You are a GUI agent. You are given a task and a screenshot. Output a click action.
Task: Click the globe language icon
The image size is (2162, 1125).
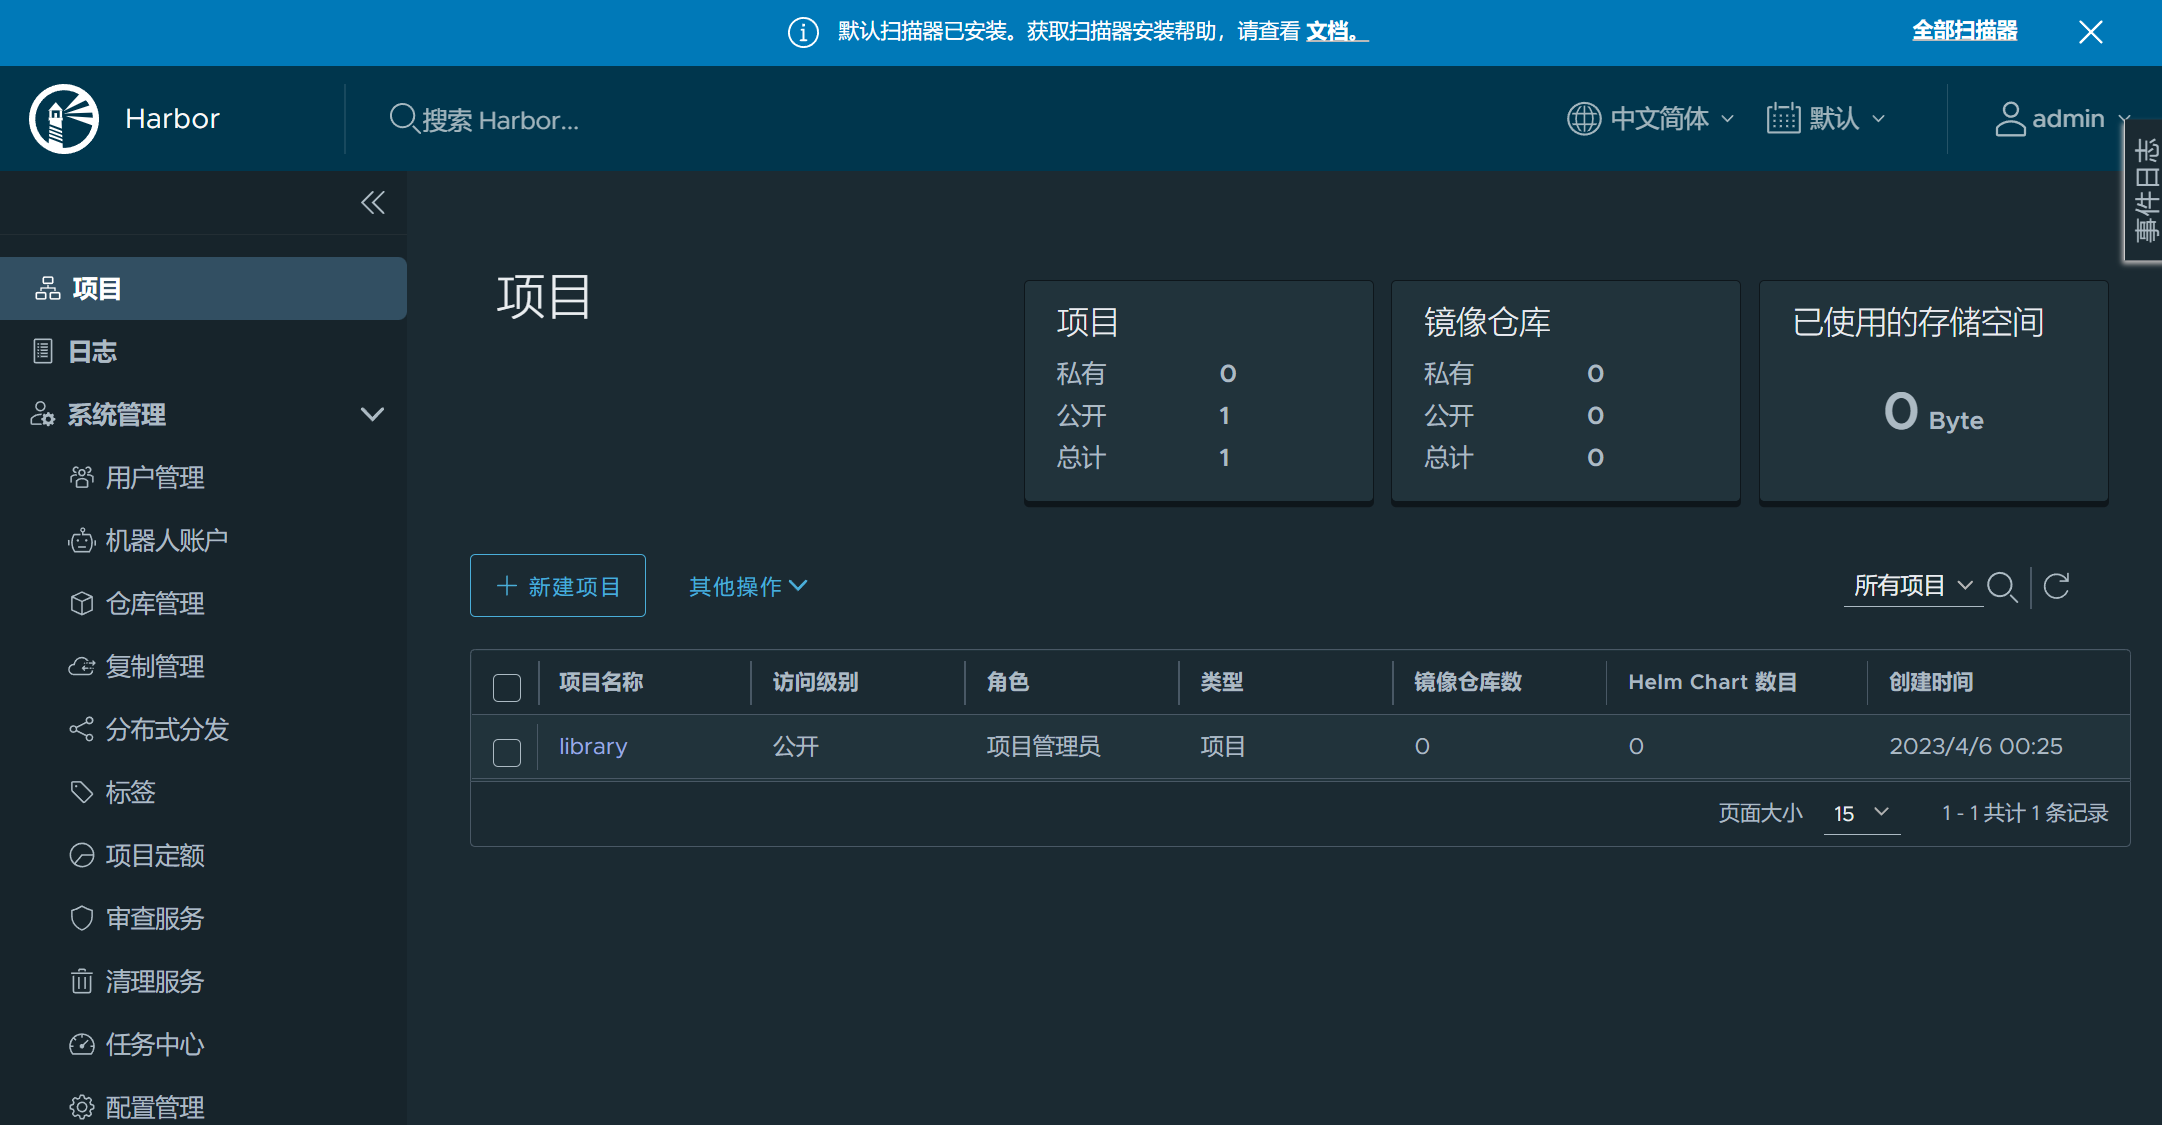point(1584,119)
